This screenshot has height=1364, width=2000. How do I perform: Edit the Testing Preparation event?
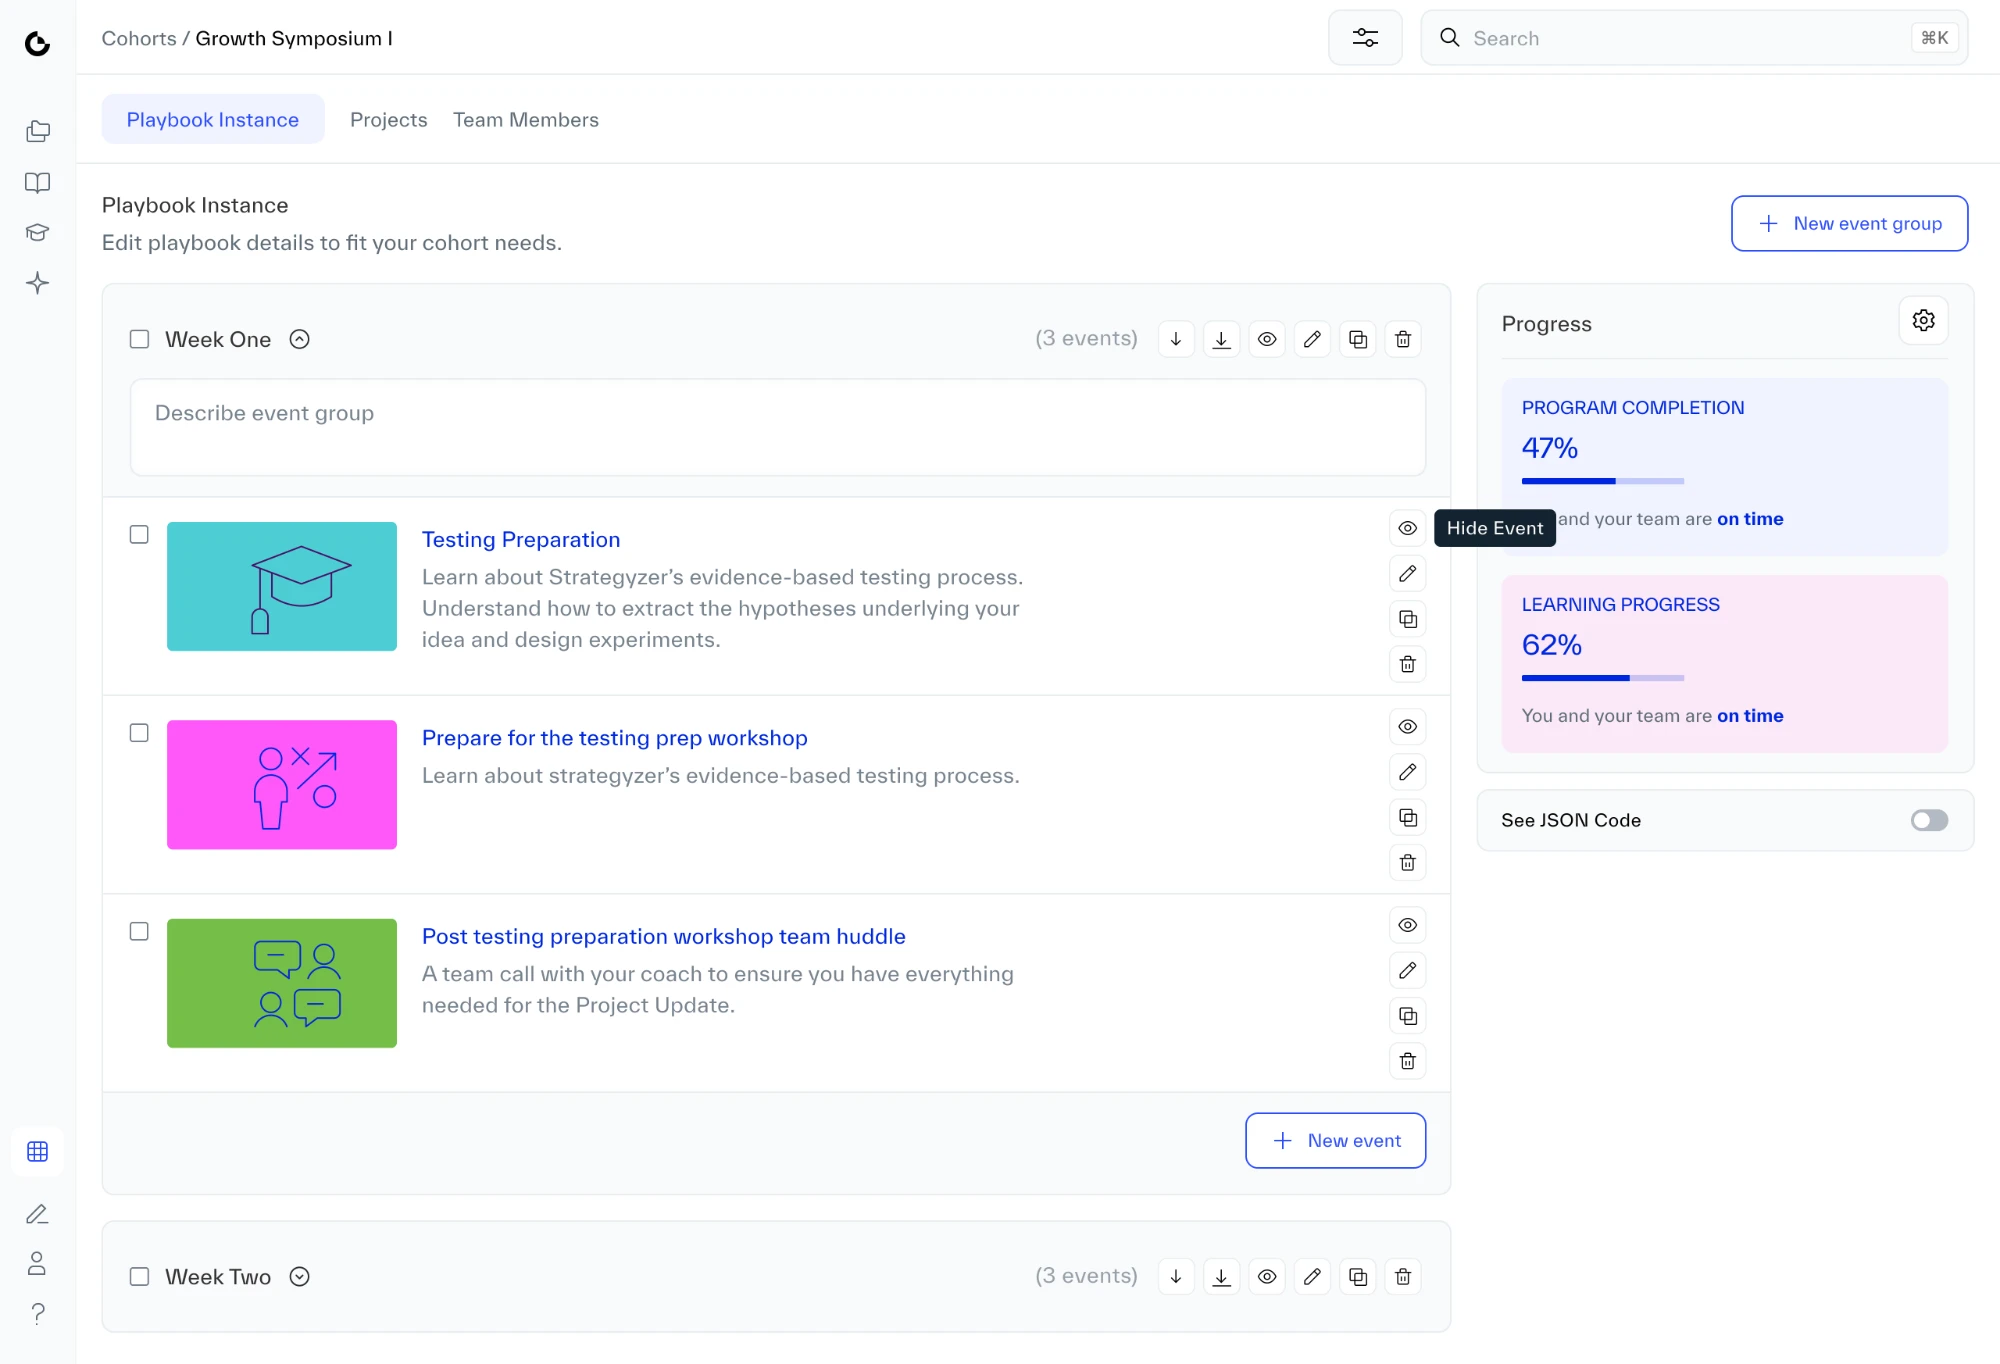[1408, 573]
